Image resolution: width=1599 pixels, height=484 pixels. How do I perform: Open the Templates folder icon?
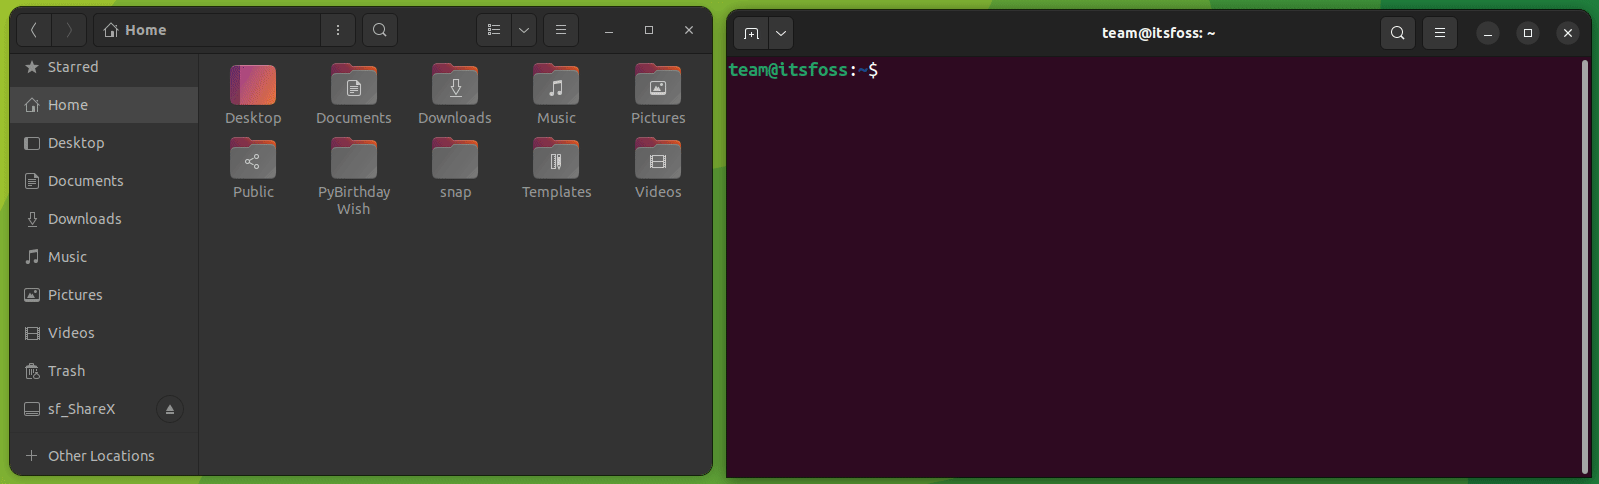pyautogui.click(x=556, y=161)
